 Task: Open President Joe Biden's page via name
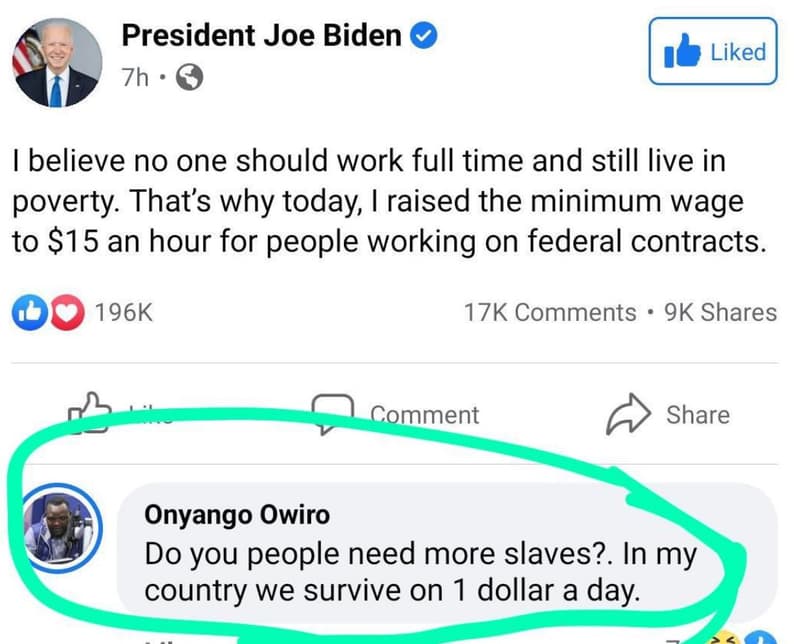click(x=260, y=35)
